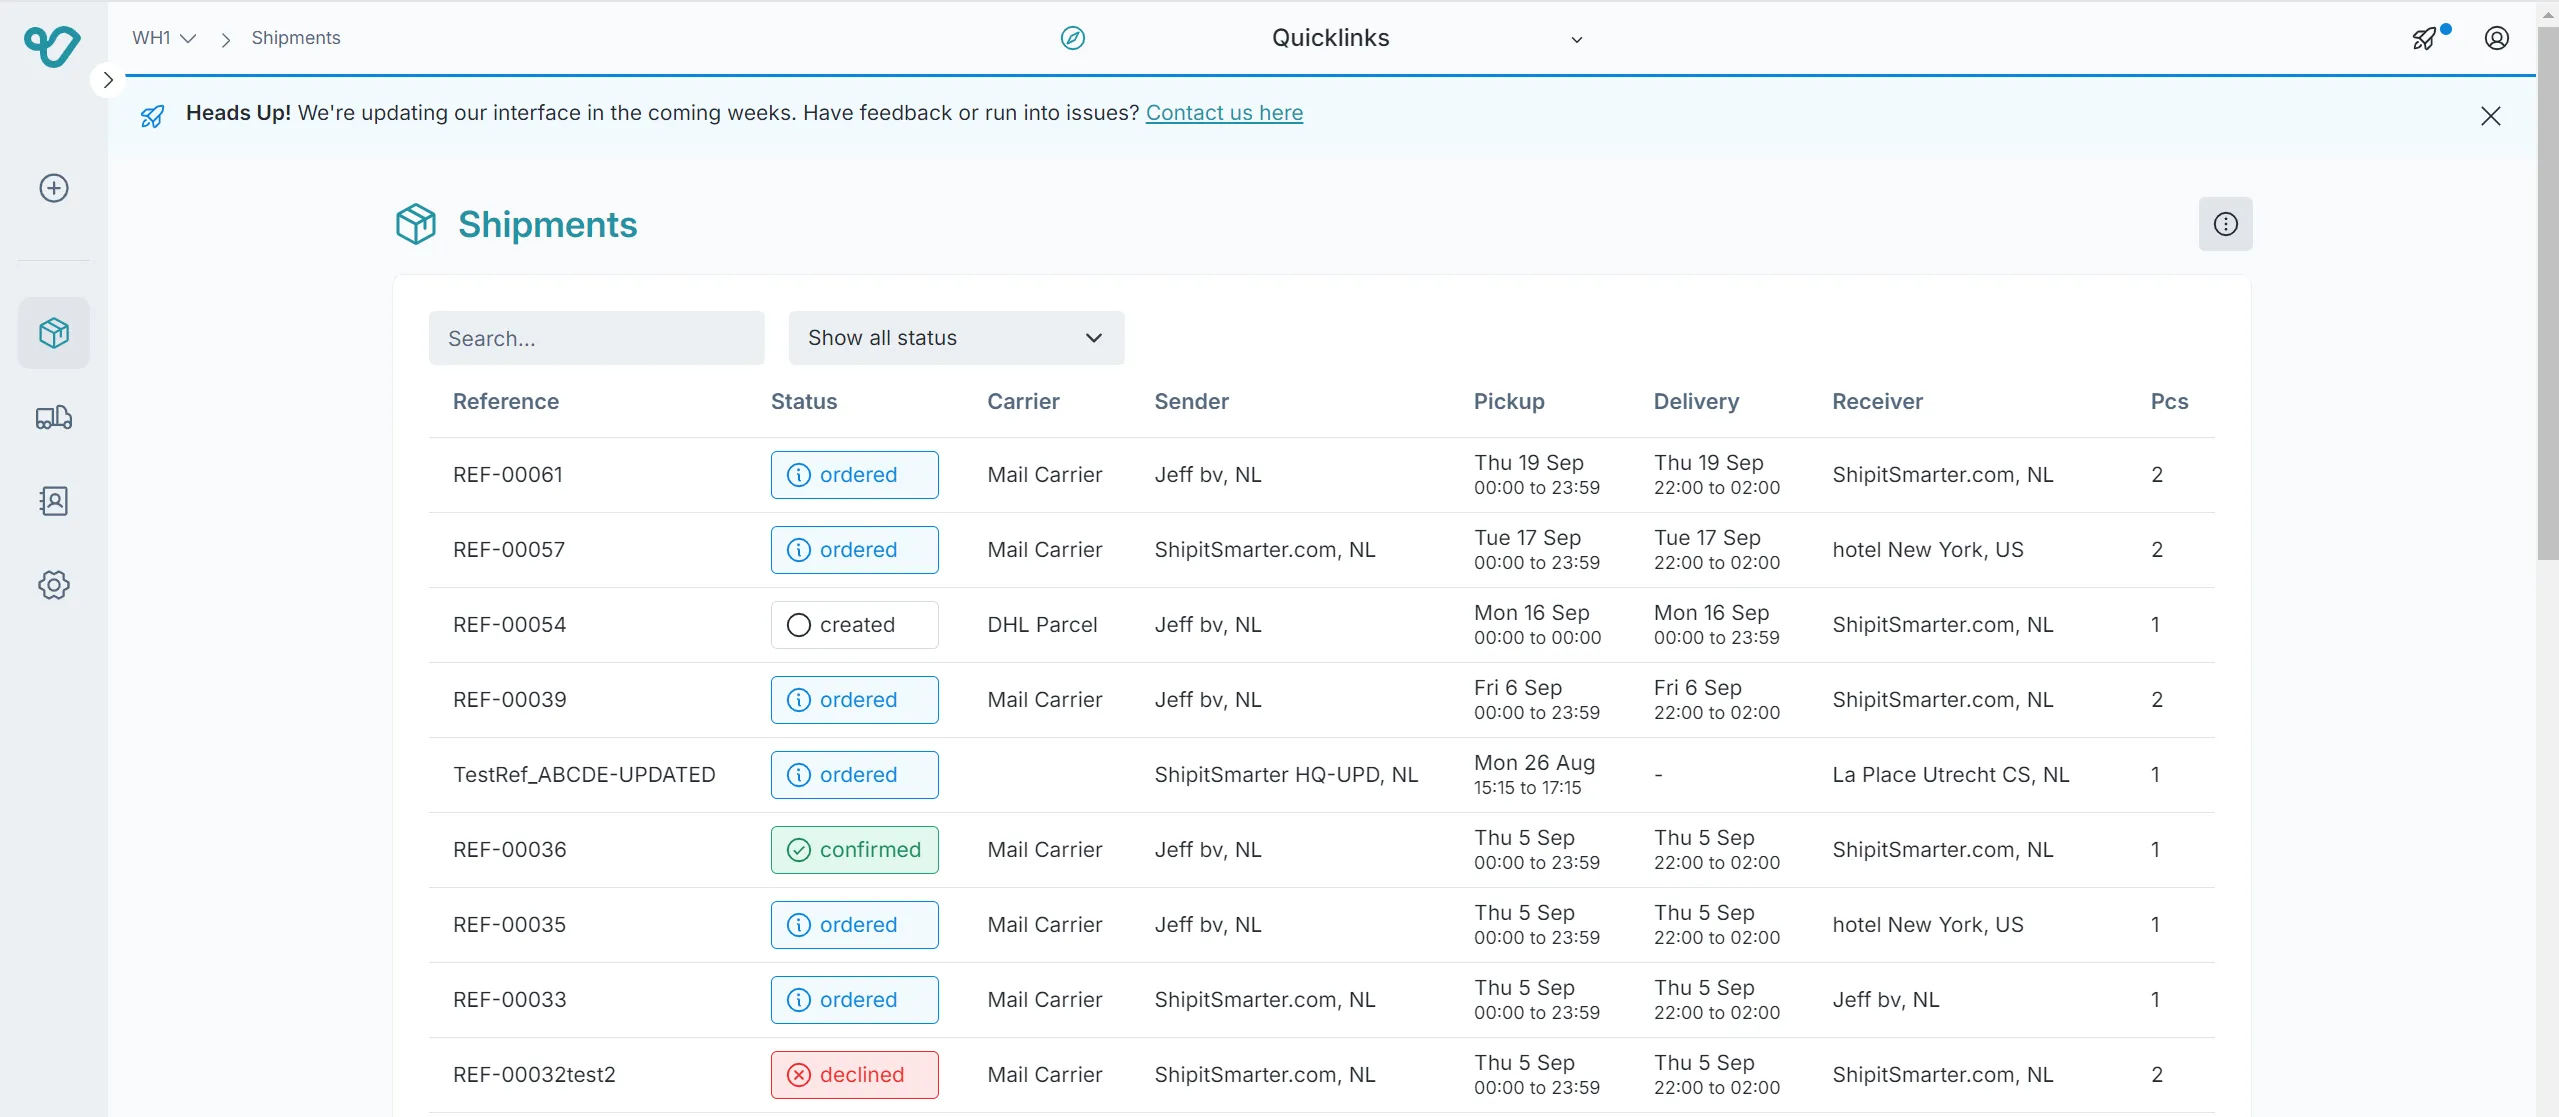Click the ordered status badge of REF-00061
2559x1117 pixels.
[855, 475]
